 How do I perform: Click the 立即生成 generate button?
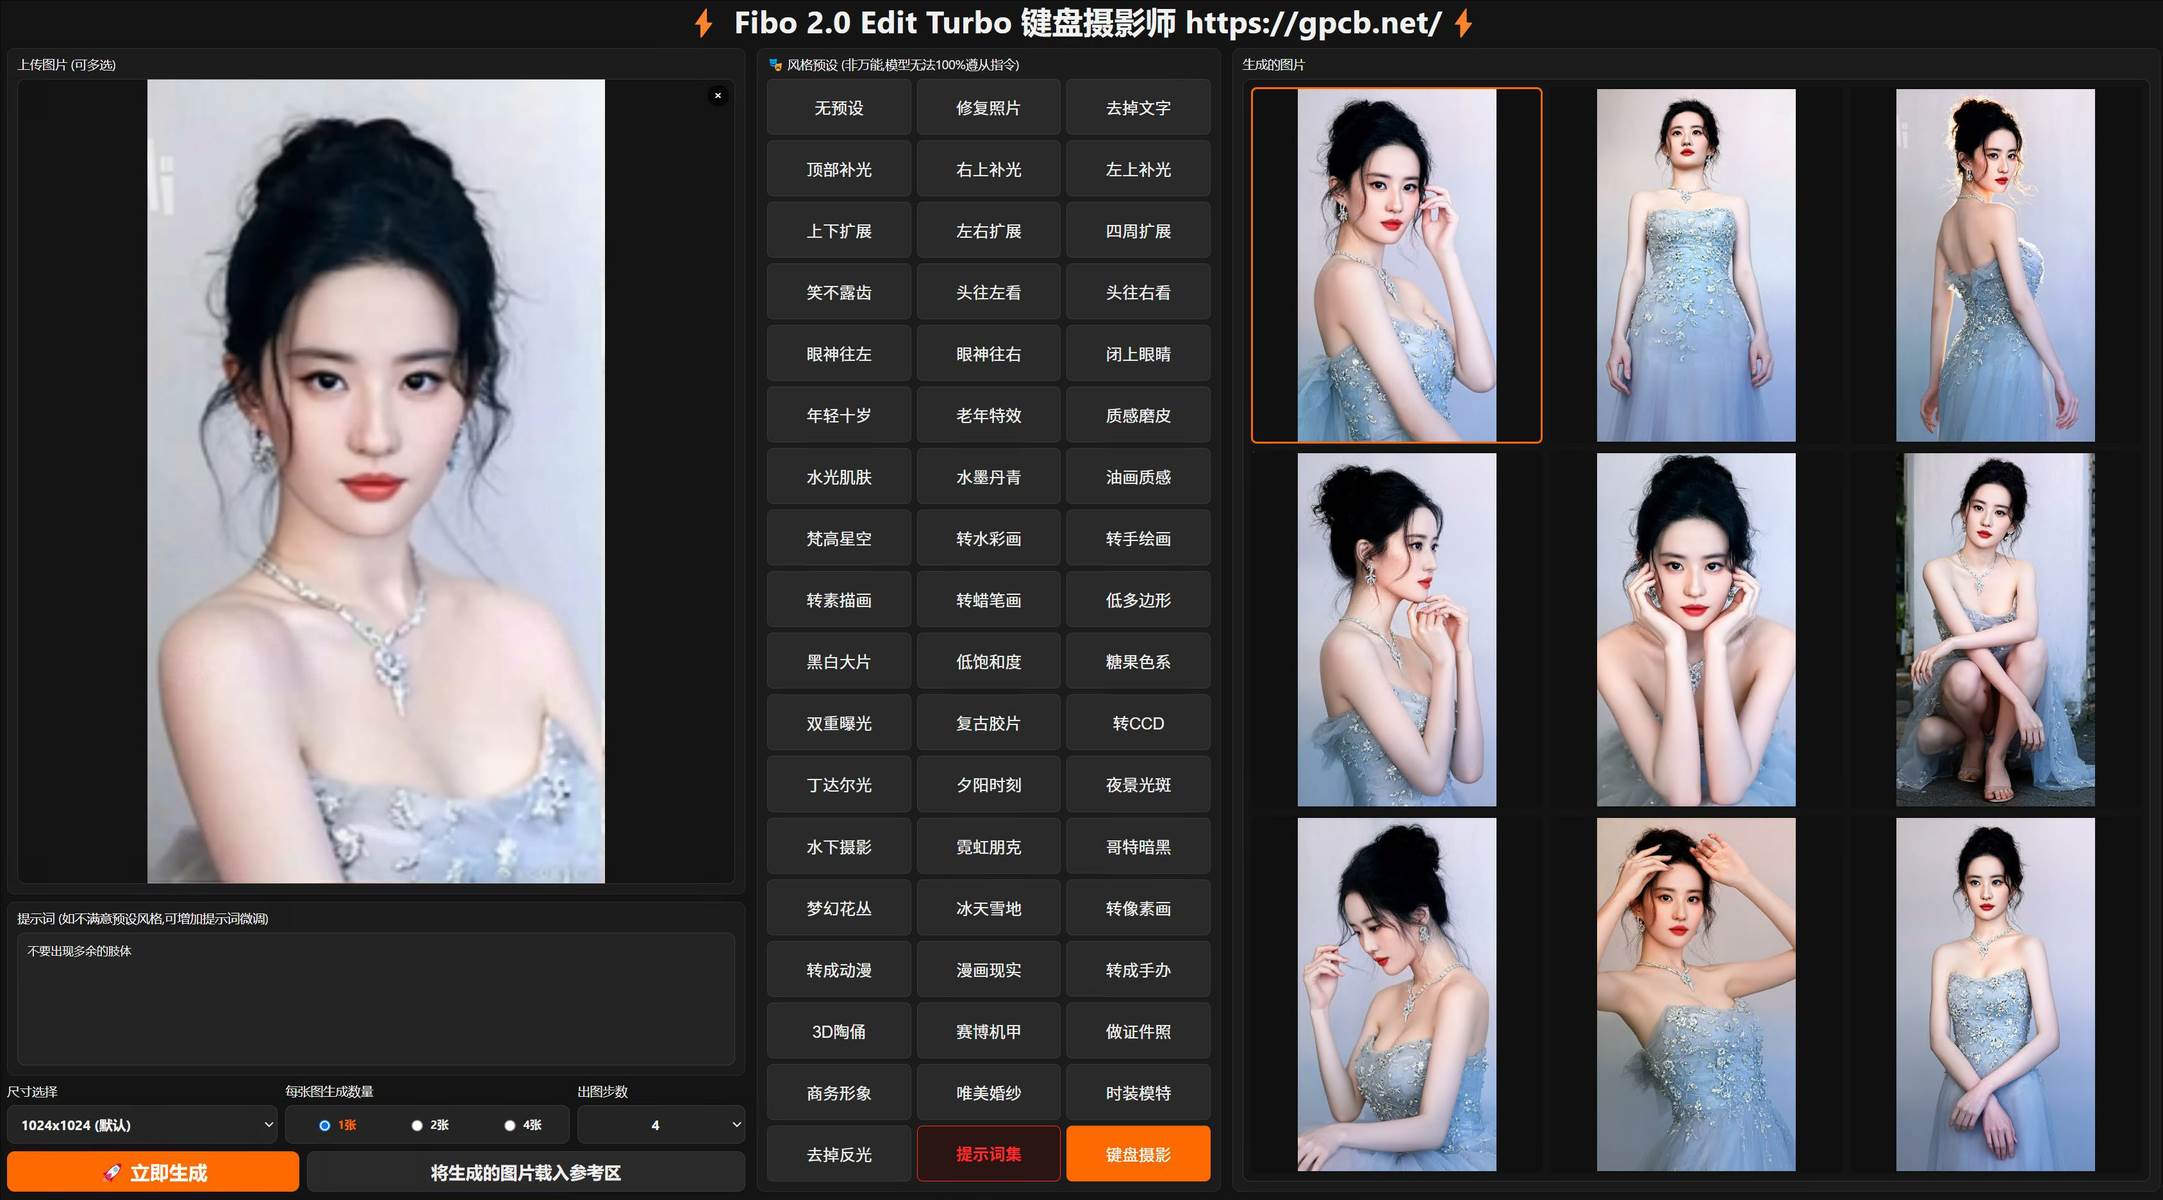pos(153,1172)
